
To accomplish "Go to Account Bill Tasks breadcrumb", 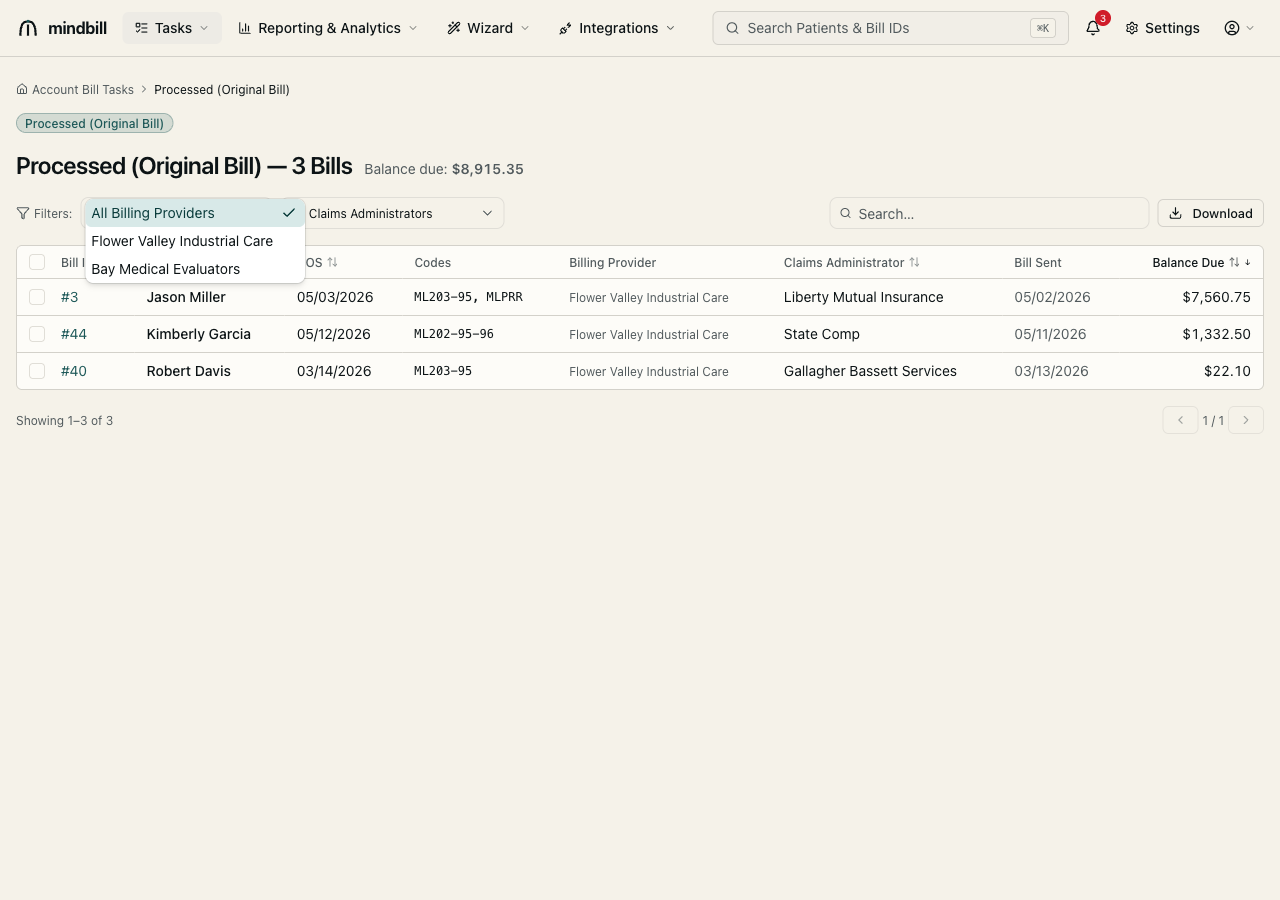I will pyautogui.click(x=82, y=89).
